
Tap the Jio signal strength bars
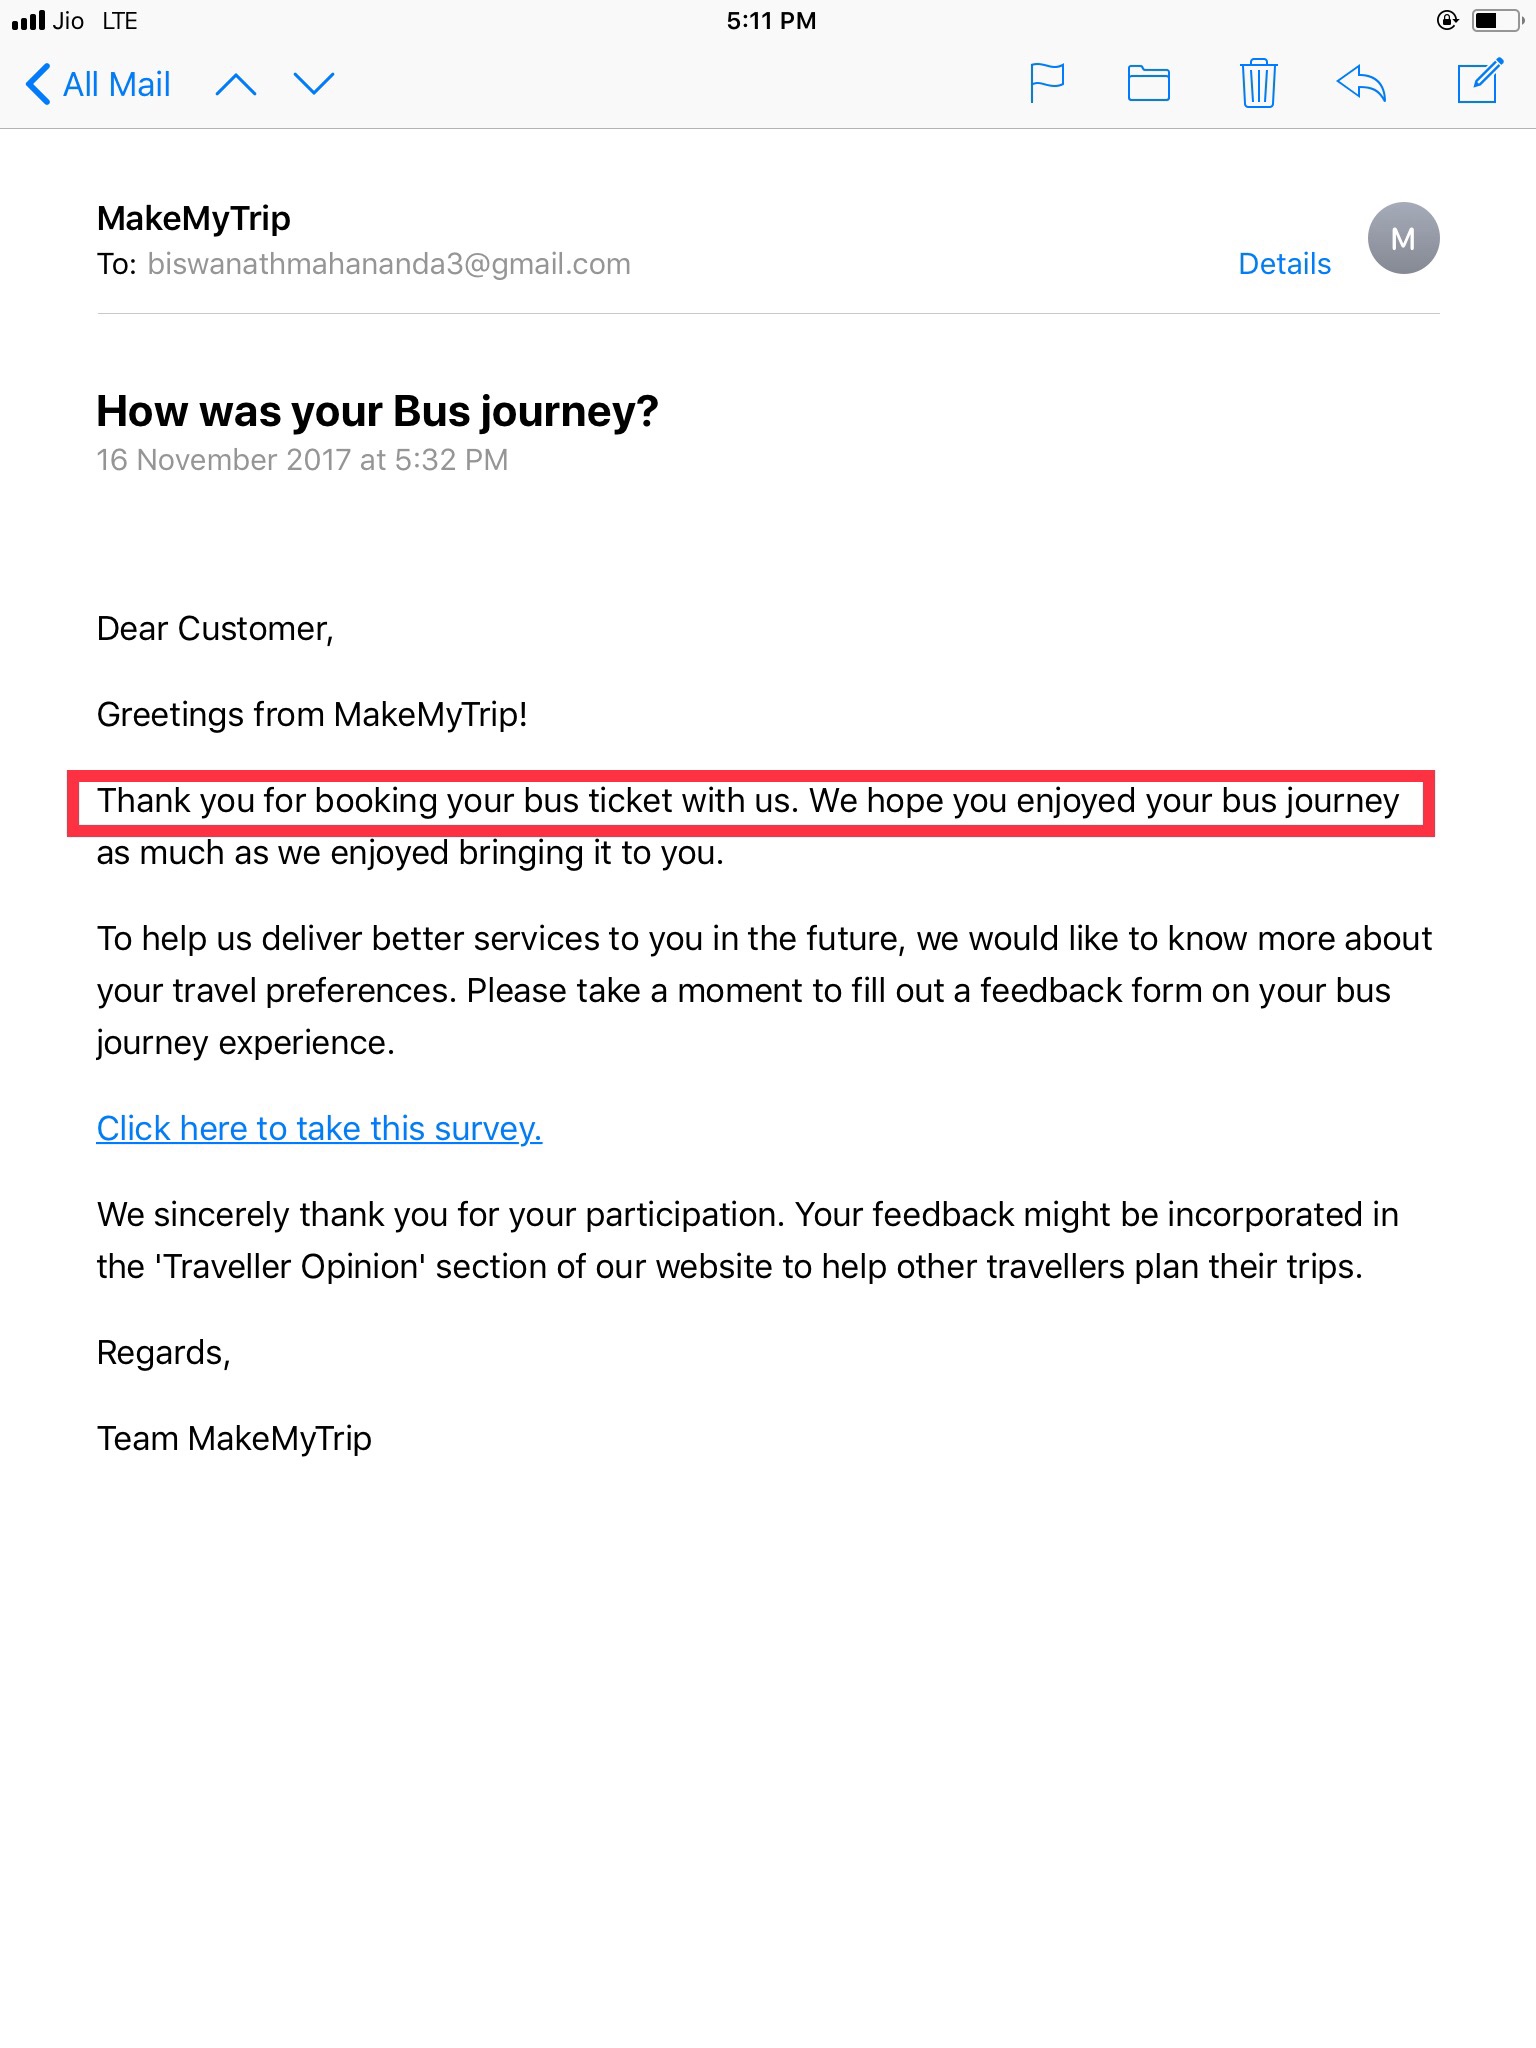coord(28,20)
